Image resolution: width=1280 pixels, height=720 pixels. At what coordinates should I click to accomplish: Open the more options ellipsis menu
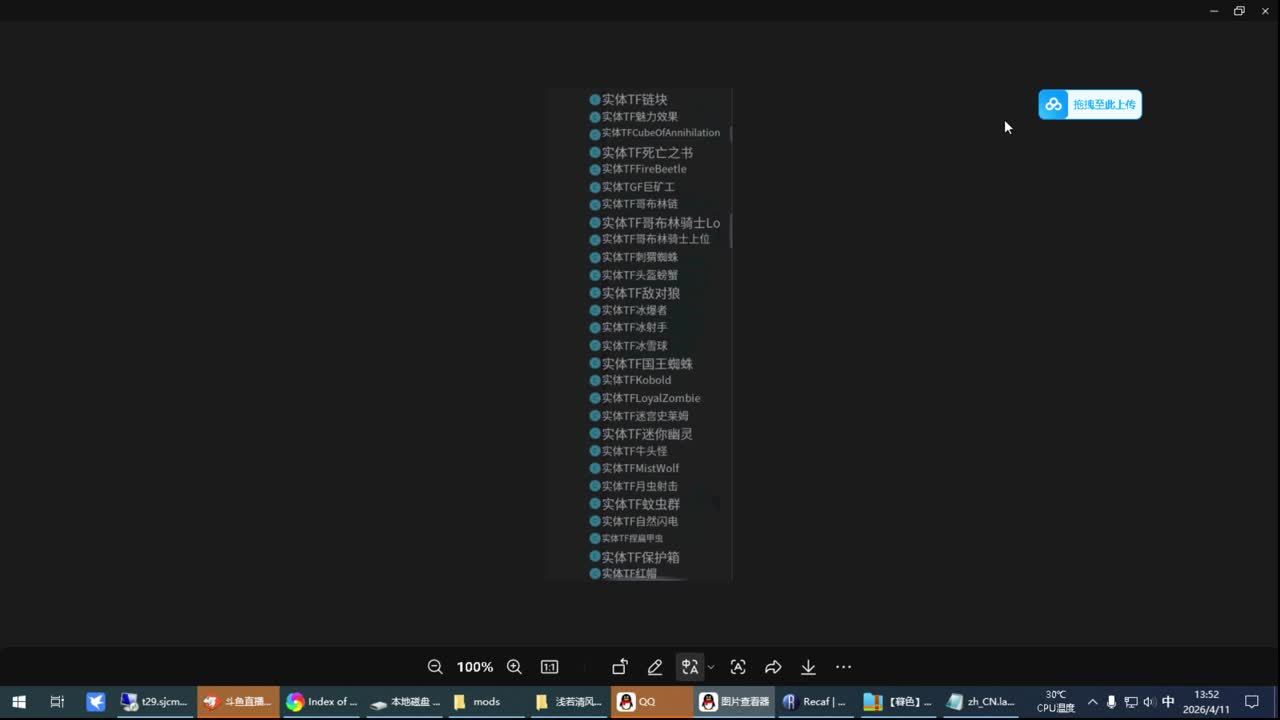[843, 667]
